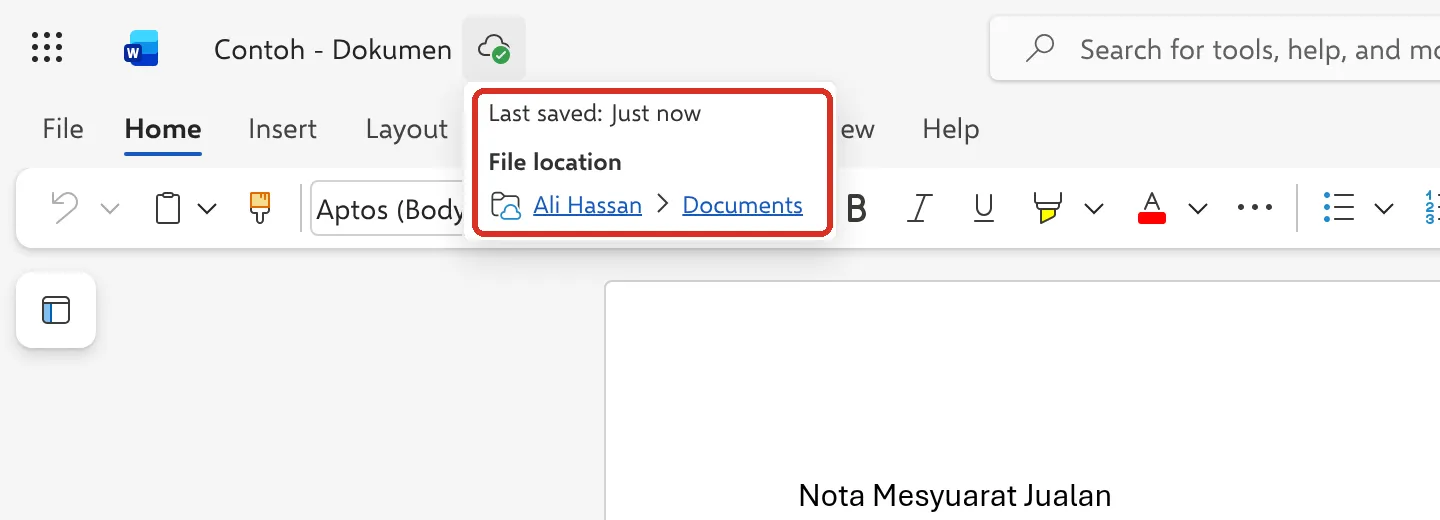Switch to the Insert tab

click(282, 129)
